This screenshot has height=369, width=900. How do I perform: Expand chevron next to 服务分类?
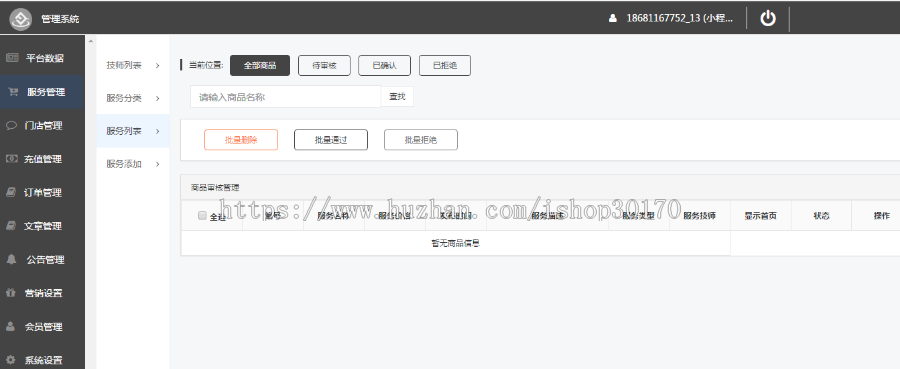coord(157,98)
